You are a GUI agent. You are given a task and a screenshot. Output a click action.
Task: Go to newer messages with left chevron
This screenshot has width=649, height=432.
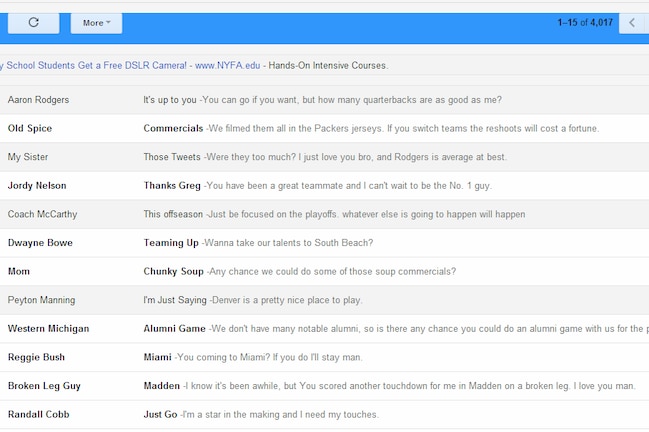pos(634,23)
